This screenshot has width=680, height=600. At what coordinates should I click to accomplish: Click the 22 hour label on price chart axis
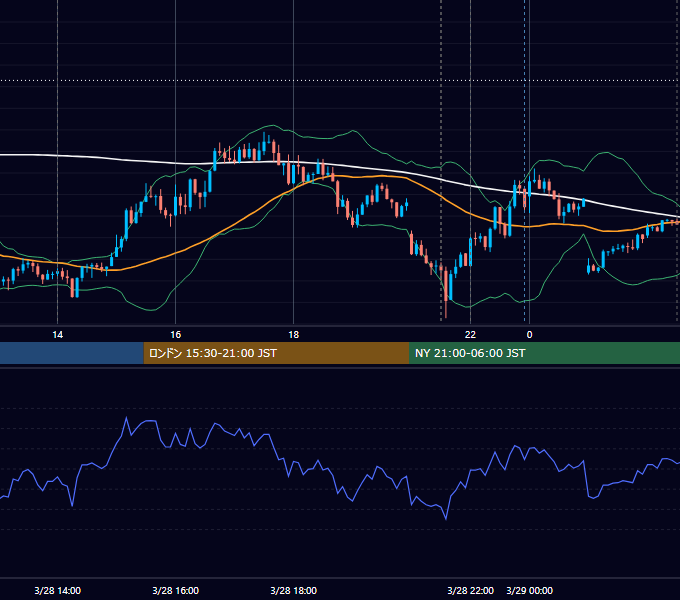click(470, 335)
